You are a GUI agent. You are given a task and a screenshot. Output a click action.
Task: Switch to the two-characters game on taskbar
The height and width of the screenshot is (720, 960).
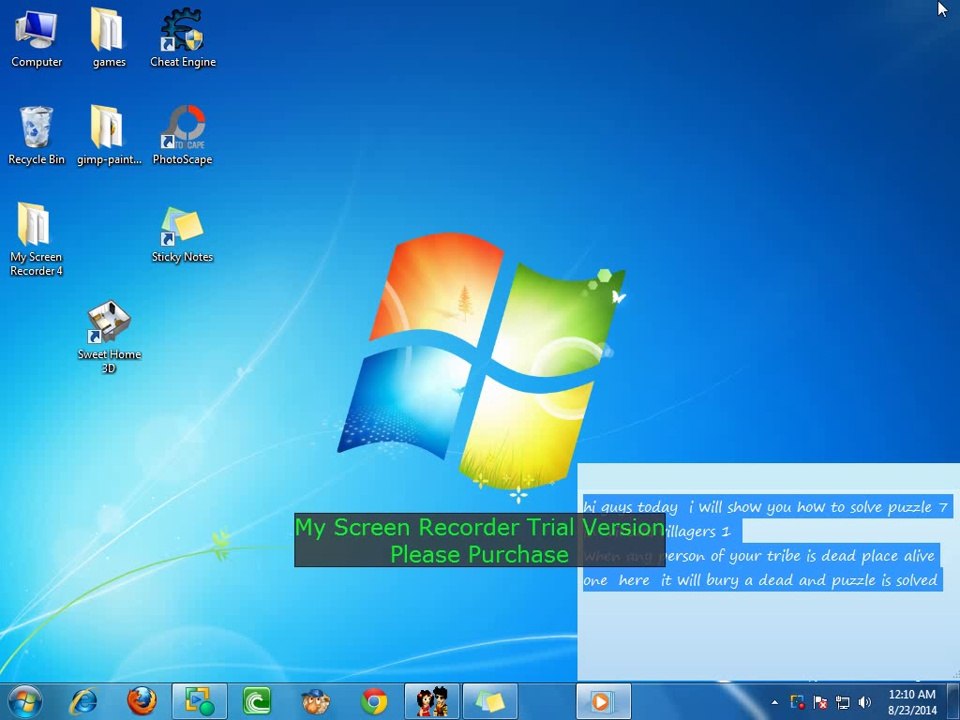tap(432, 702)
